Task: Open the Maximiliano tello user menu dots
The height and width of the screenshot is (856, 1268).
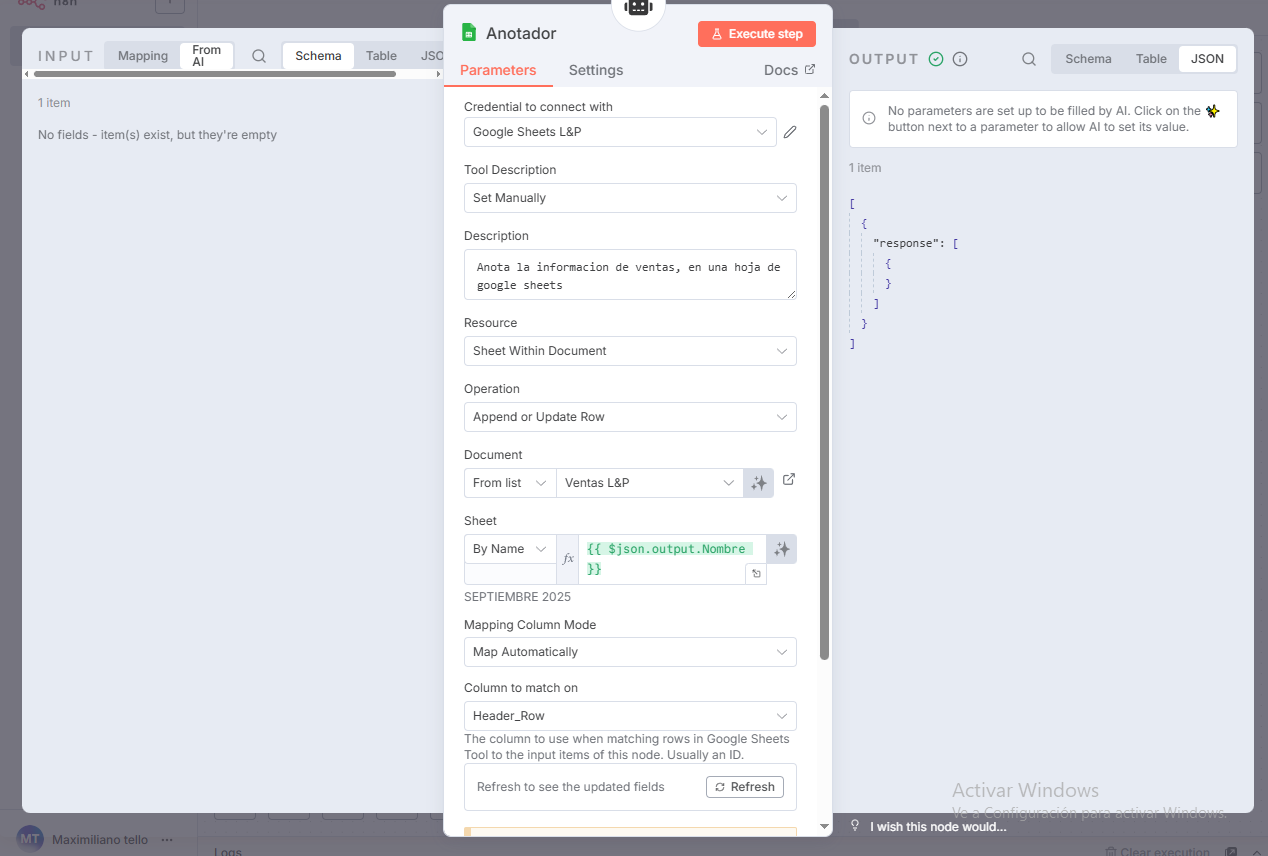Action: click(167, 840)
